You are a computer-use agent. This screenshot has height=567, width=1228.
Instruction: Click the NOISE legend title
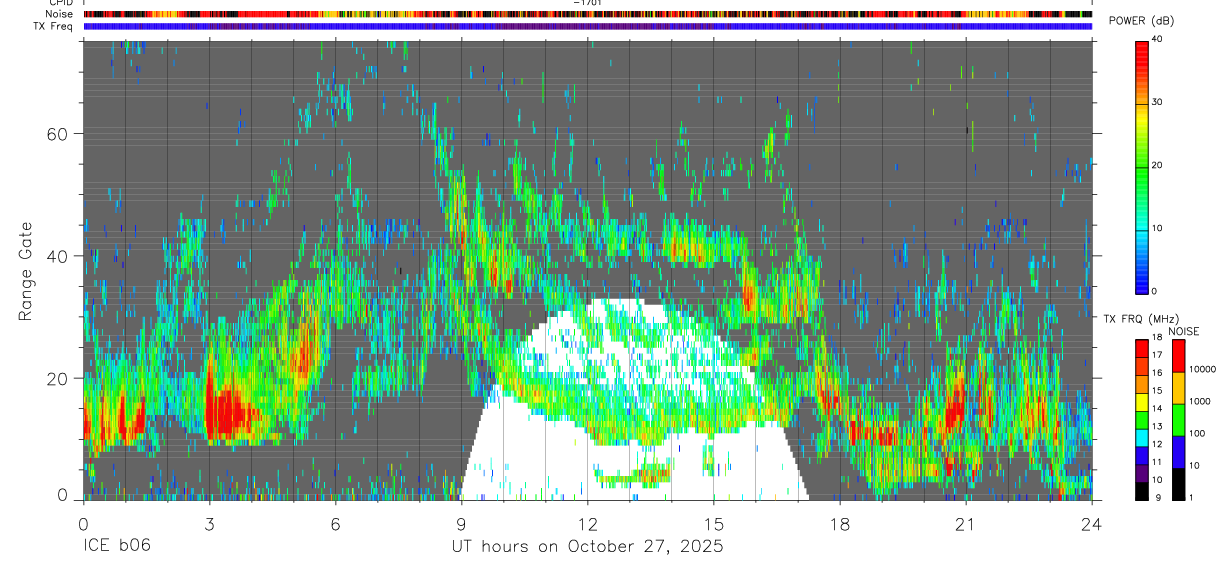pos(1184,331)
